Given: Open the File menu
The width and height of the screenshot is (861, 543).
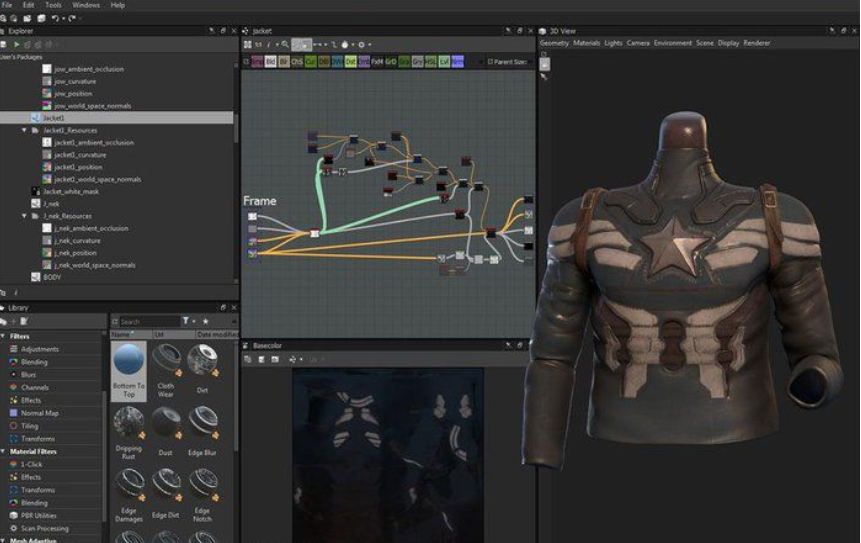Looking at the screenshot, I should pos(7,5).
